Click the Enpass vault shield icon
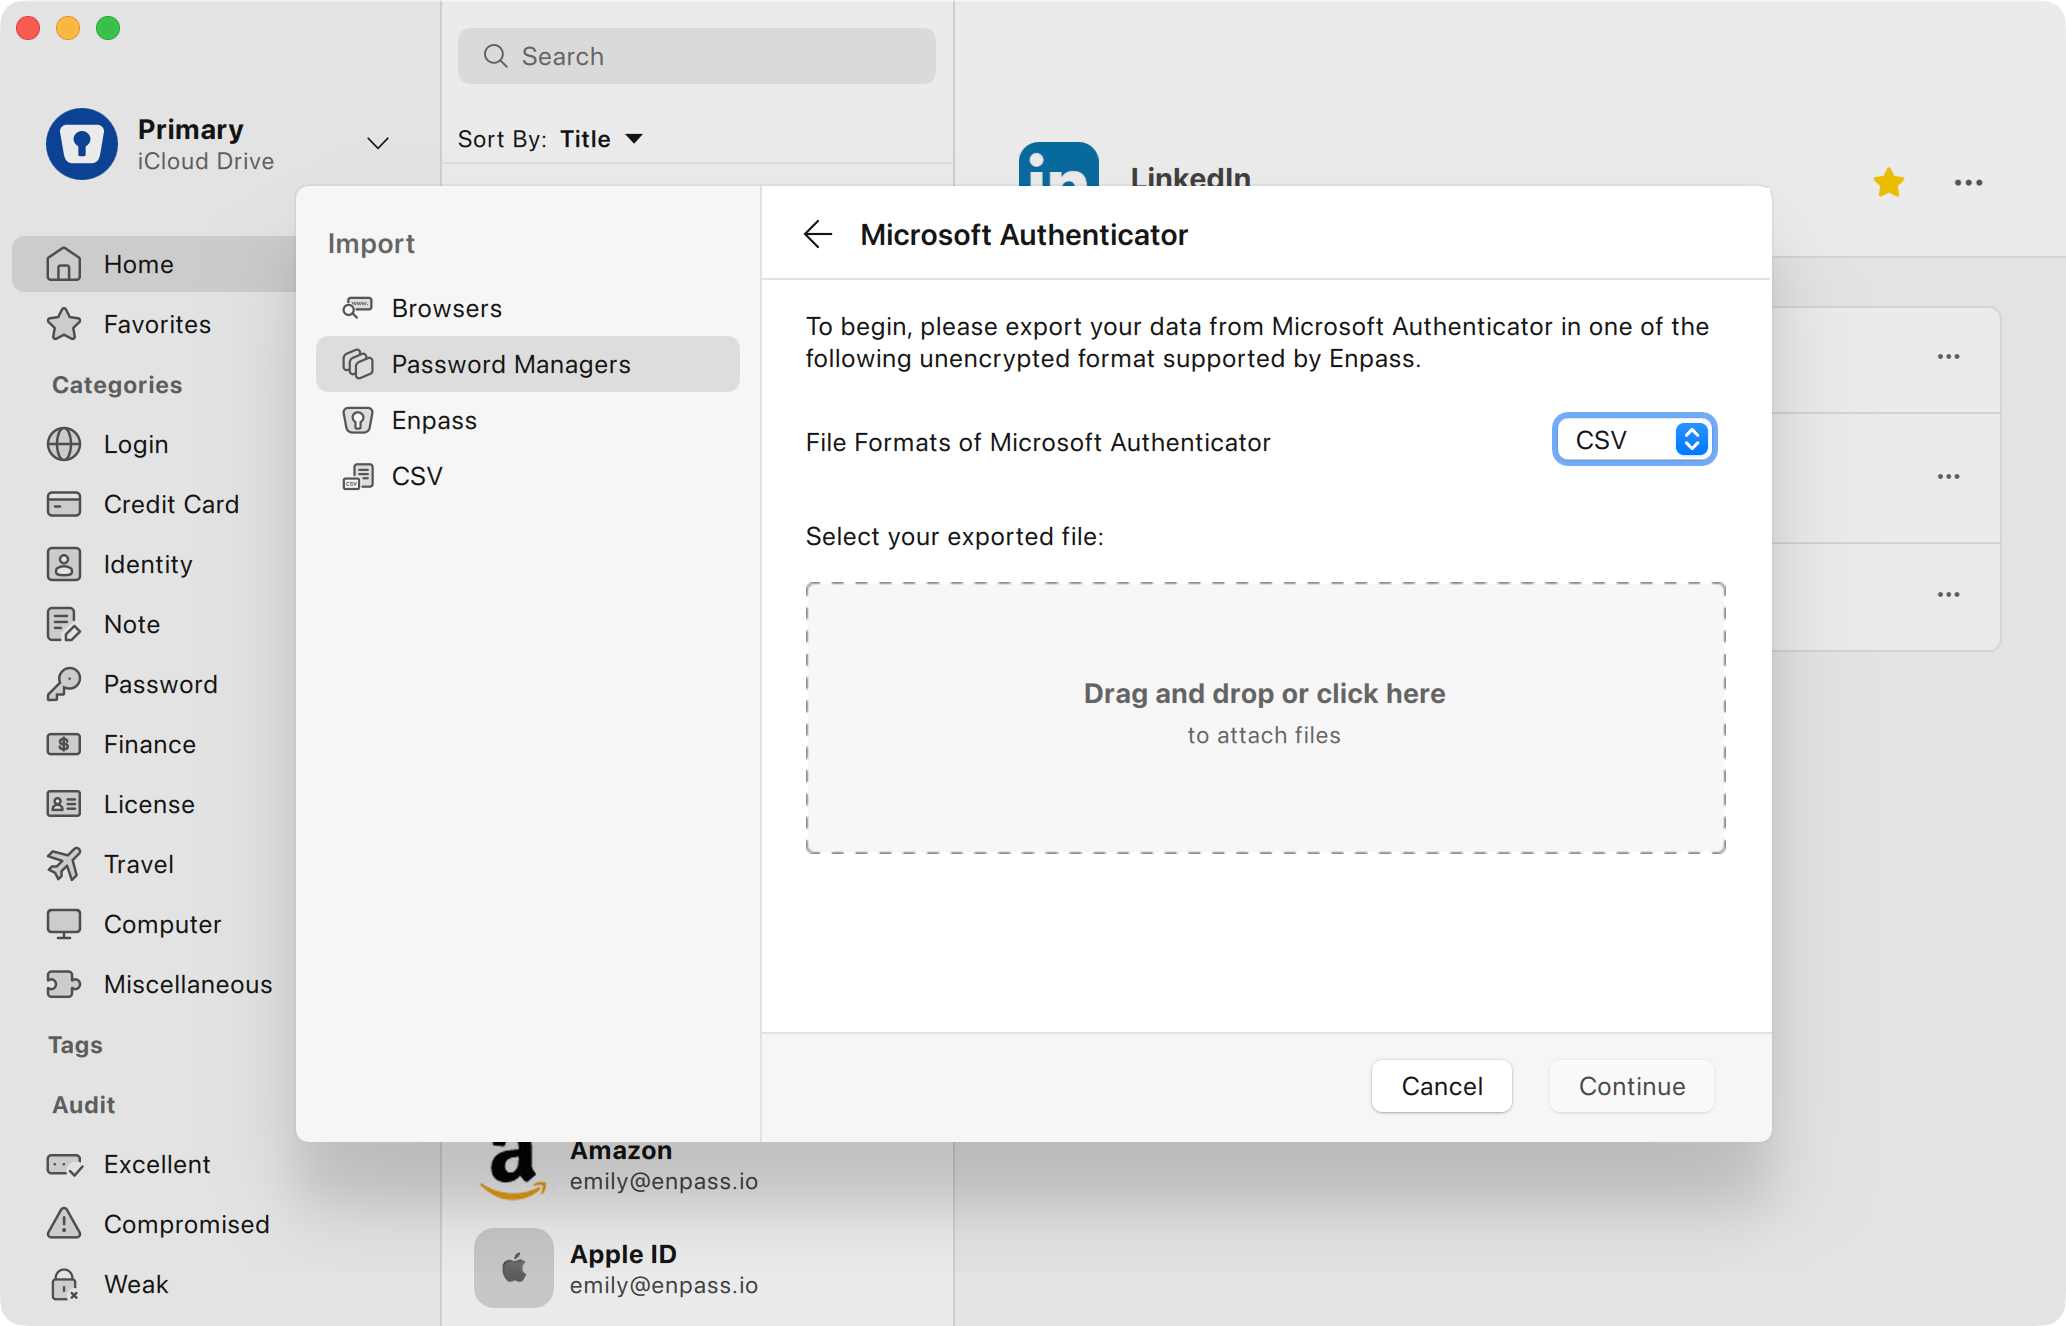Viewport: 2066px width, 1326px height. 82,144
